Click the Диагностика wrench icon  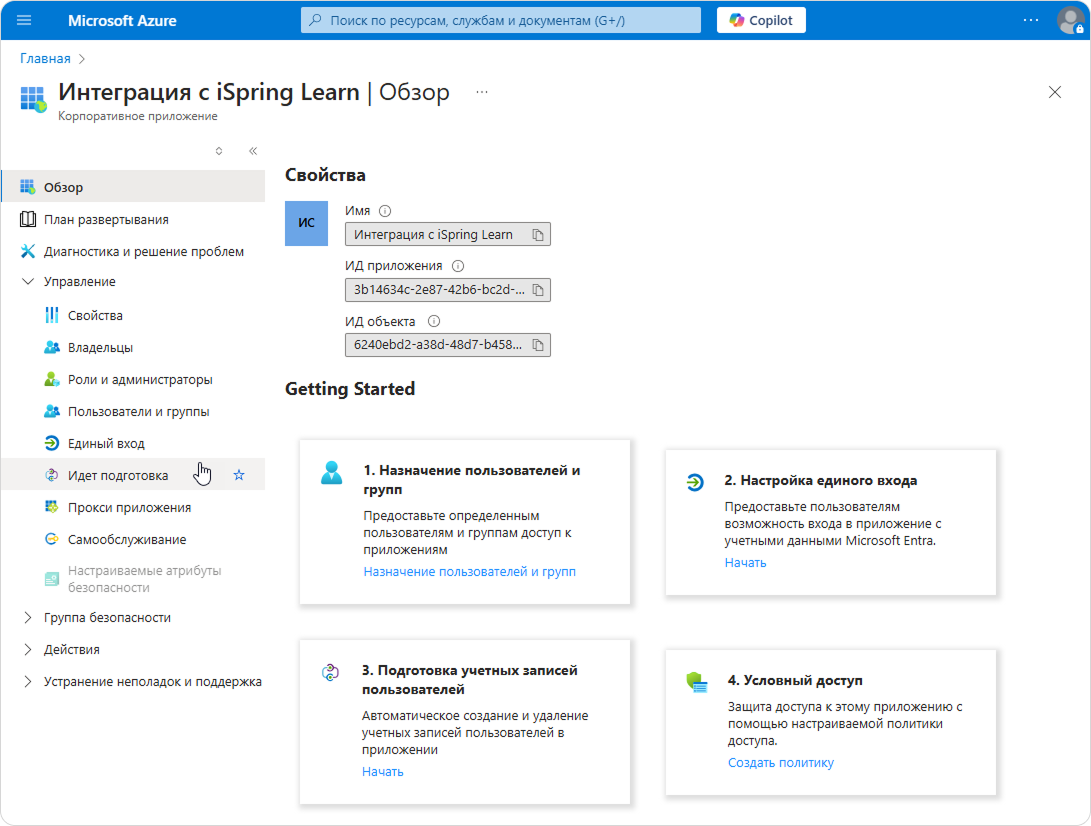[x=27, y=251]
